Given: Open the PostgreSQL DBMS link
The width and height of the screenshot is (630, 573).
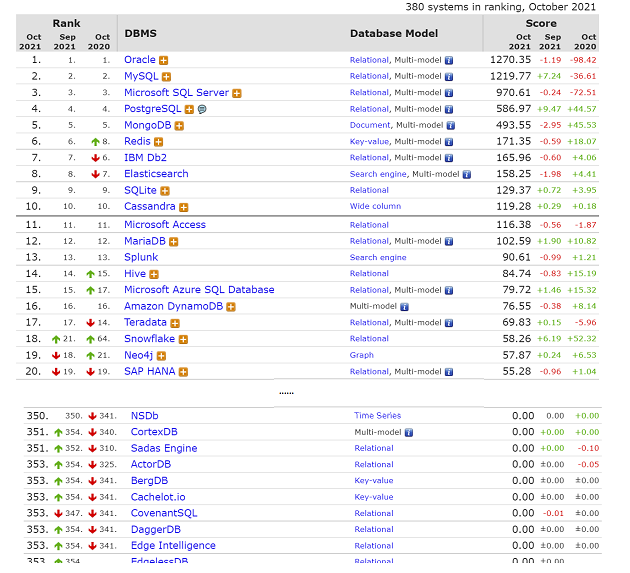Looking at the screenshot, I should tap(153, 109).
